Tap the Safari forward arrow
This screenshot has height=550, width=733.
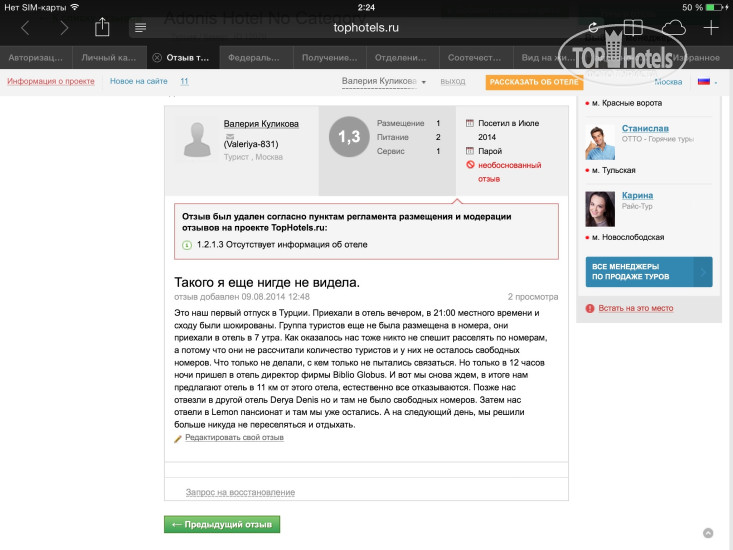coord(64,28)
